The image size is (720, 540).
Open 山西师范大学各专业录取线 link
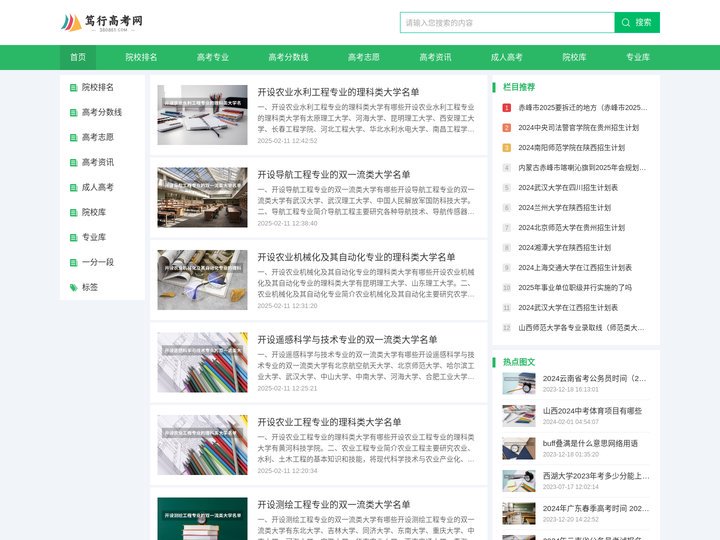pos(581,327)
